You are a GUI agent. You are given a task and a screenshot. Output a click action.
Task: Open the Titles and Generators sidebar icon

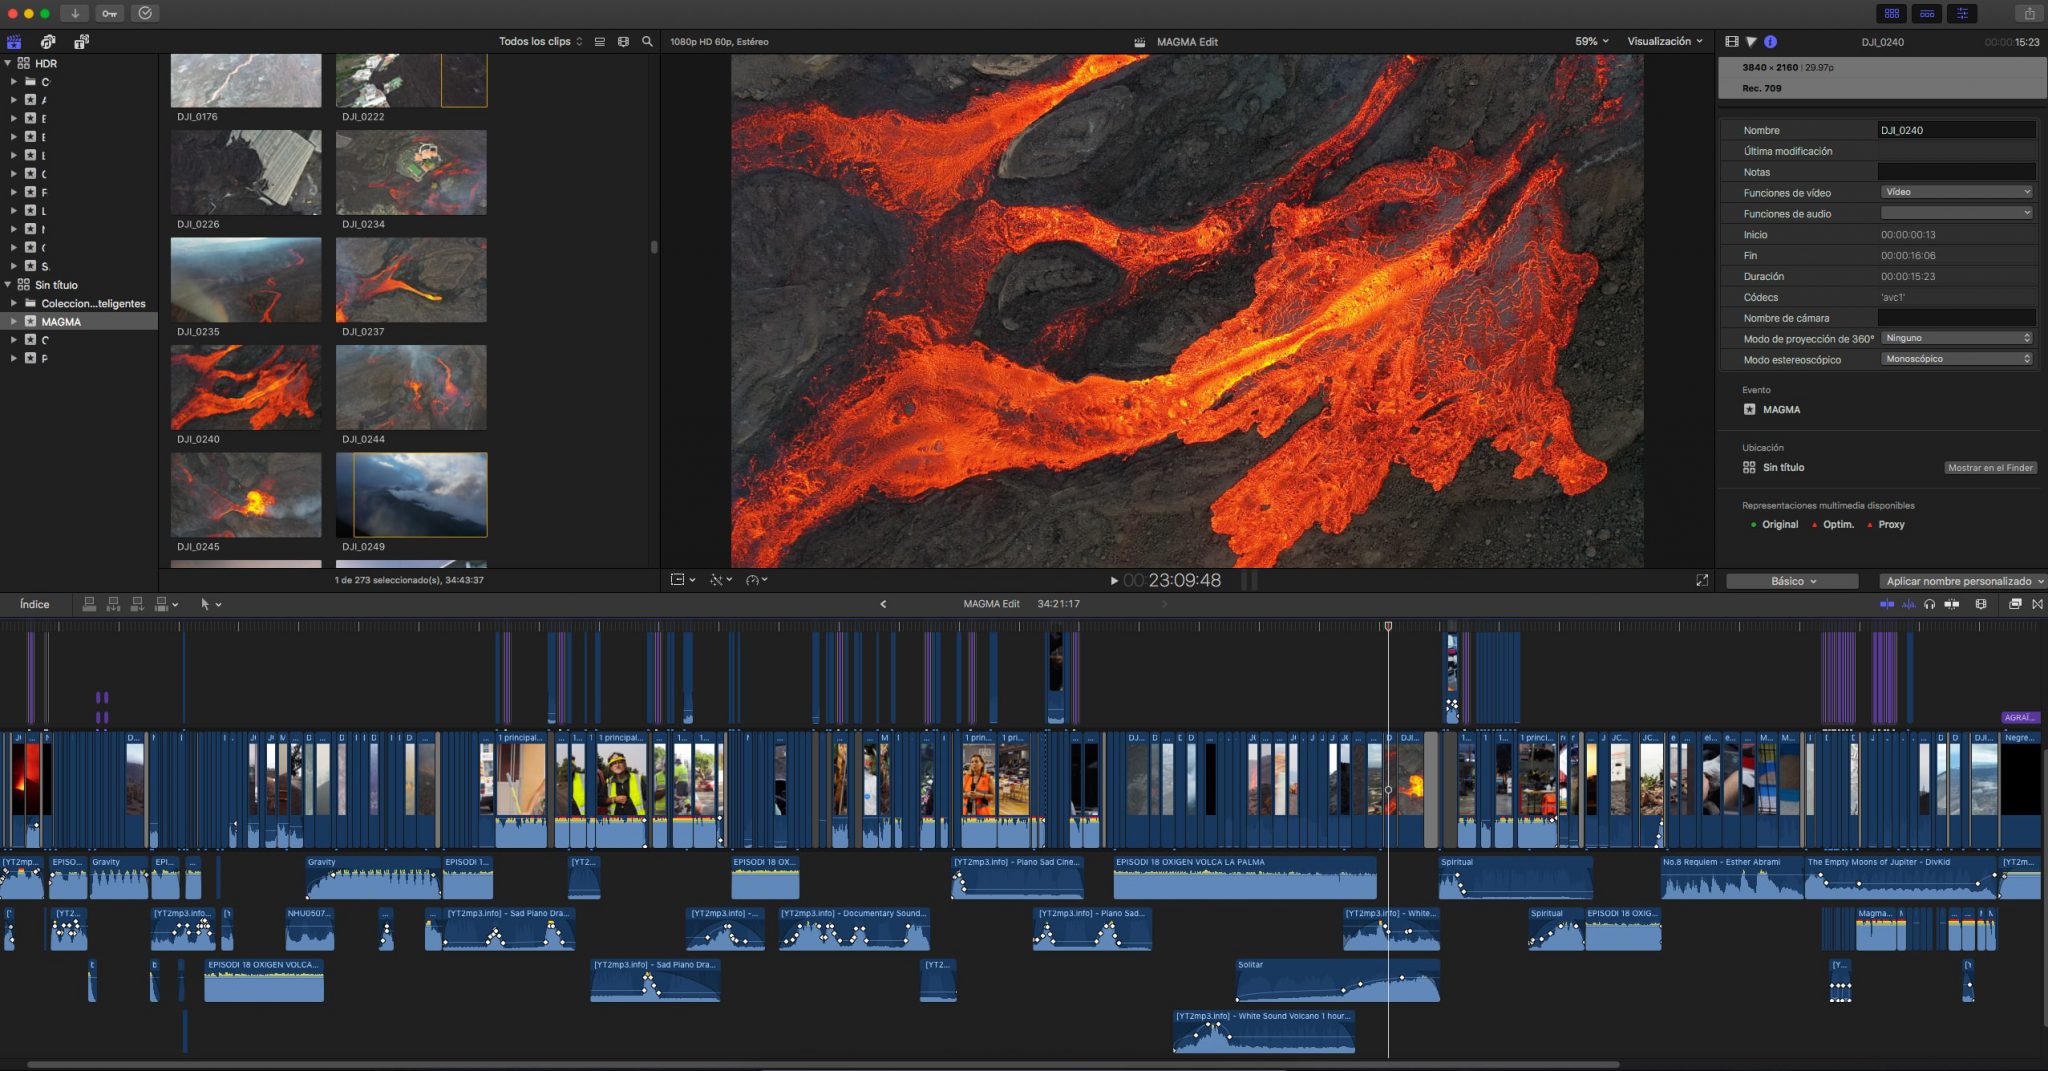pos(82,42)
